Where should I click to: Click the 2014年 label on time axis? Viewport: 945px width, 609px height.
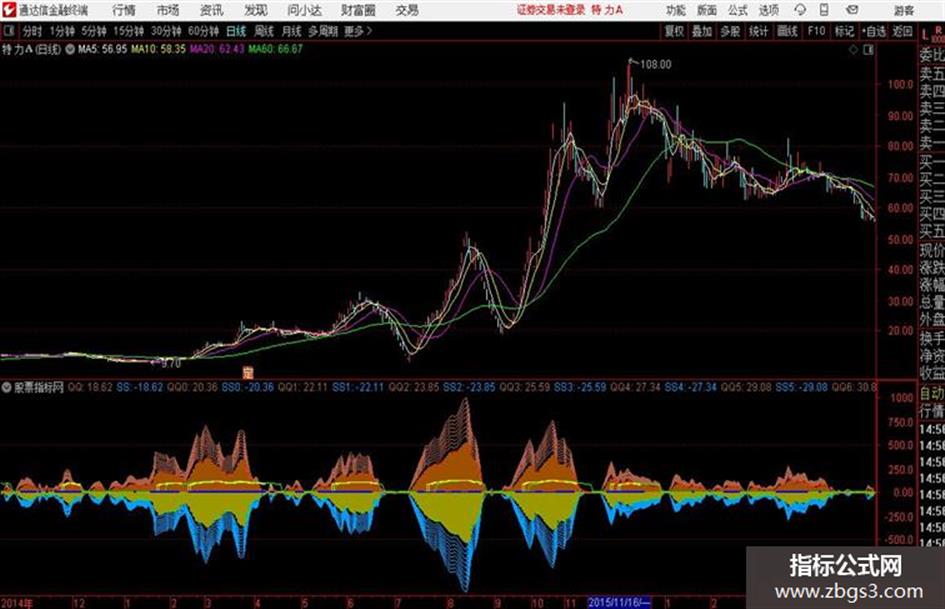pos(17,602)
